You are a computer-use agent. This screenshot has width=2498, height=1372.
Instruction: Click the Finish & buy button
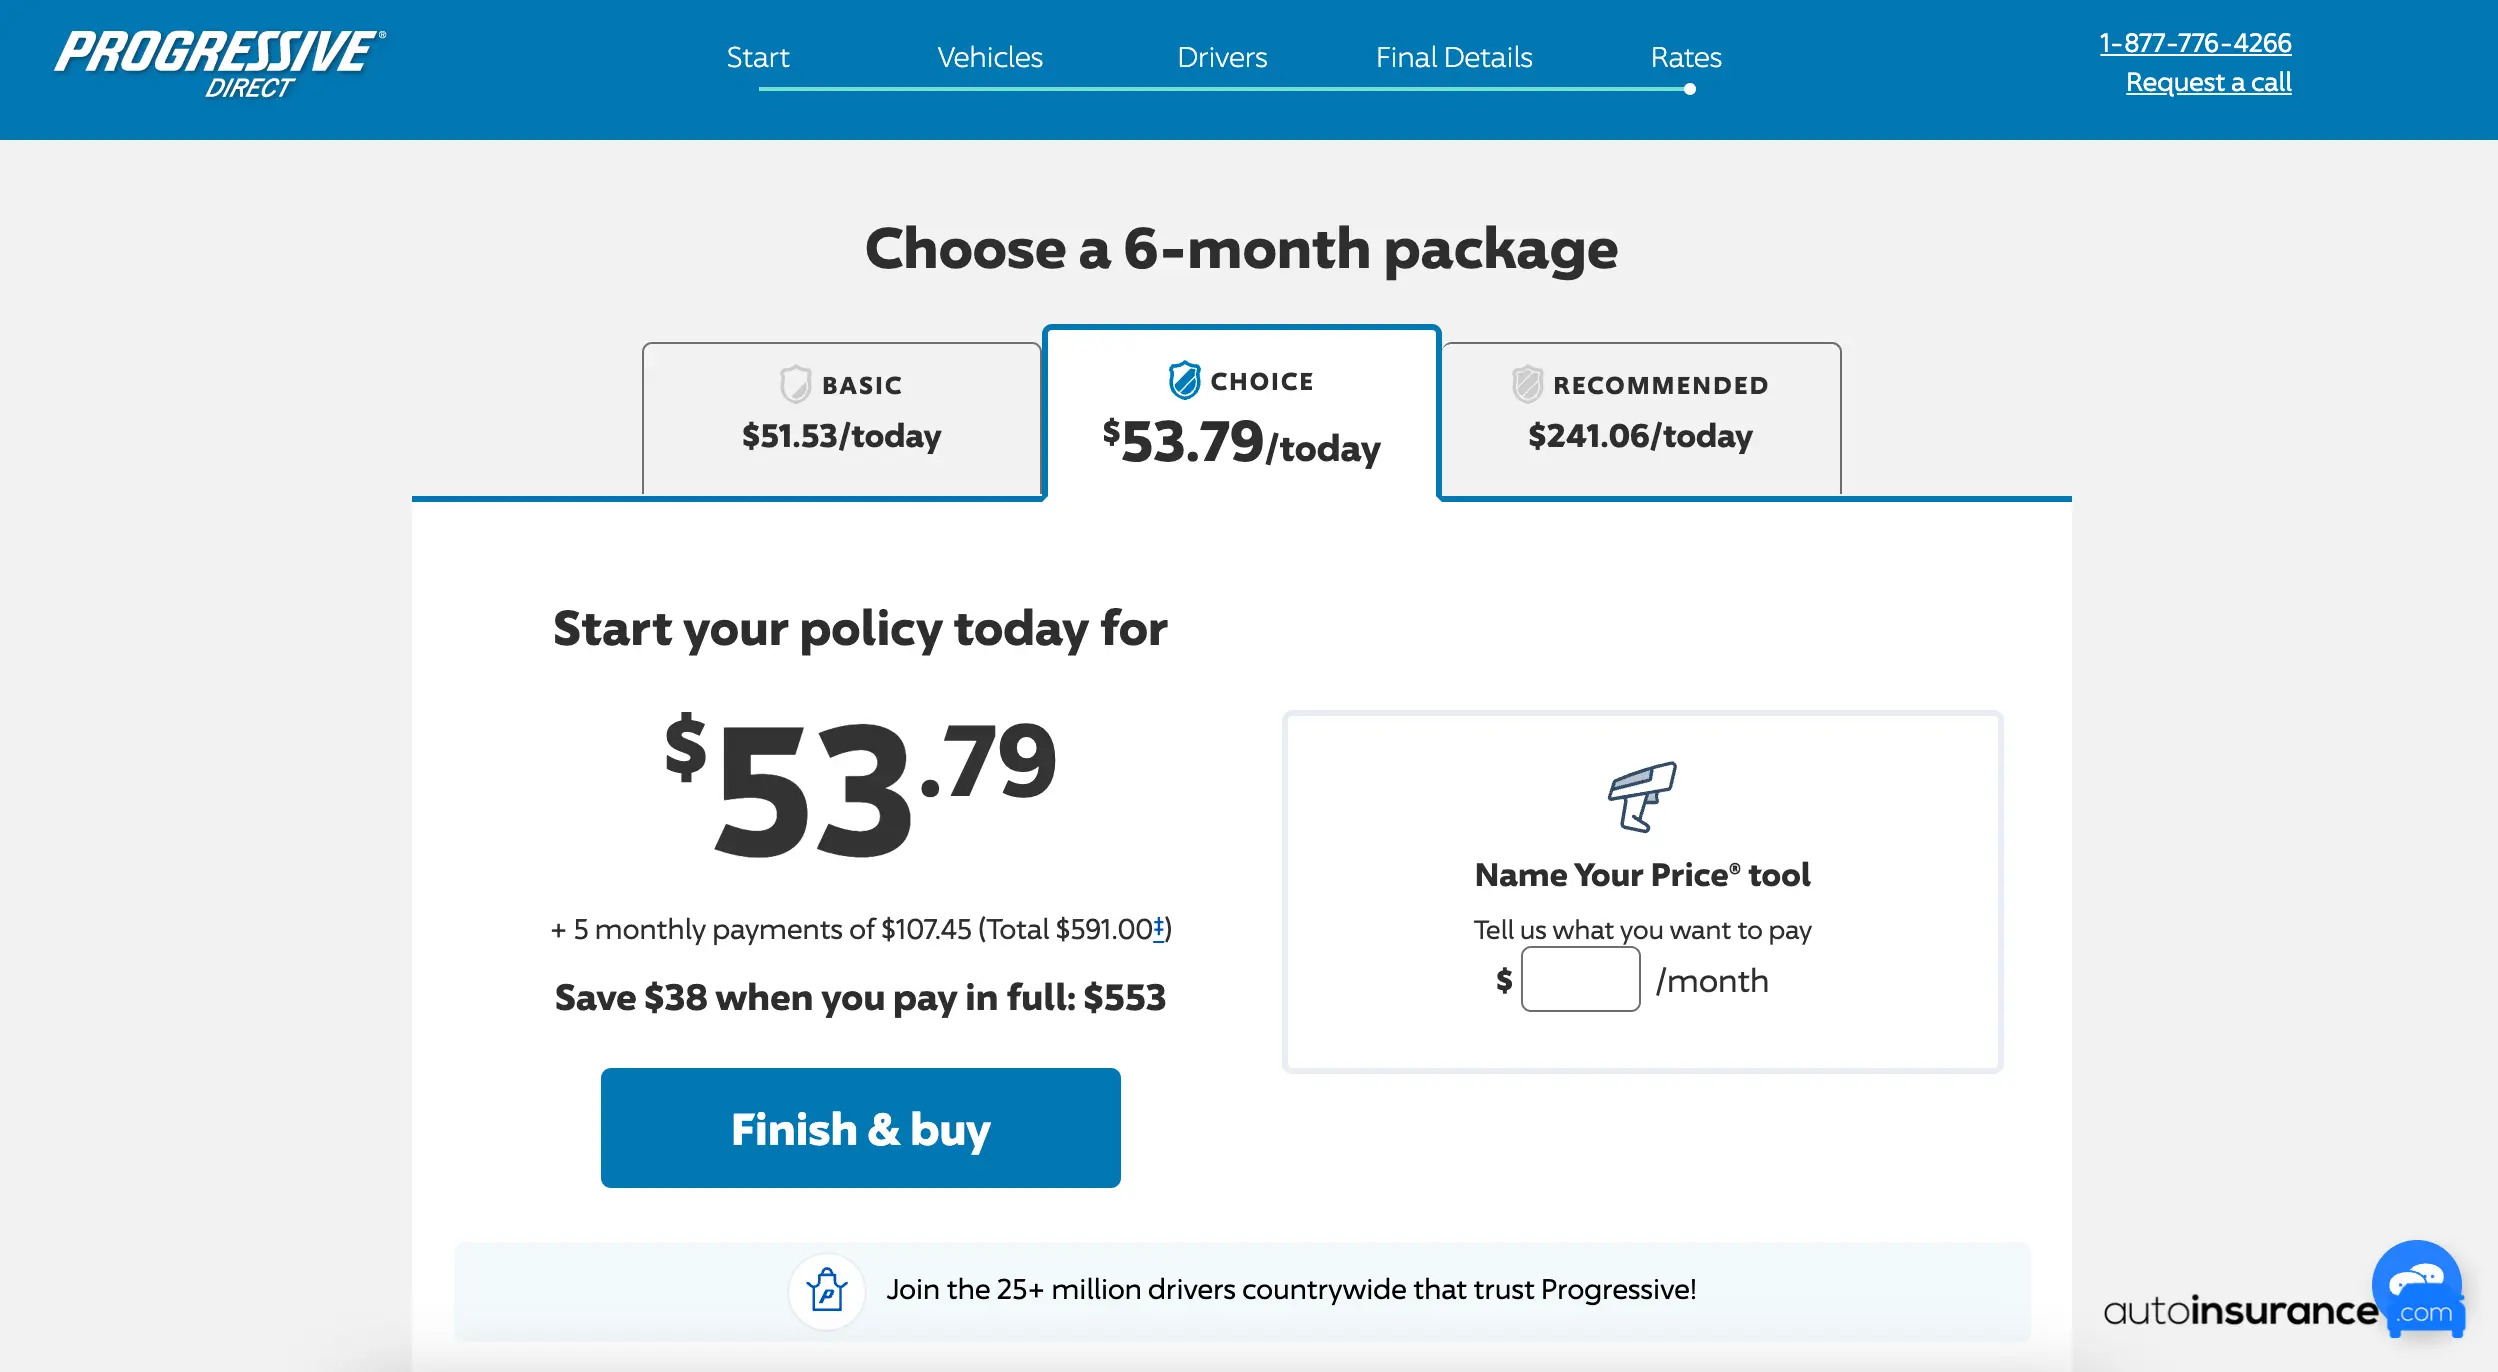click(x=861, y=1128)
